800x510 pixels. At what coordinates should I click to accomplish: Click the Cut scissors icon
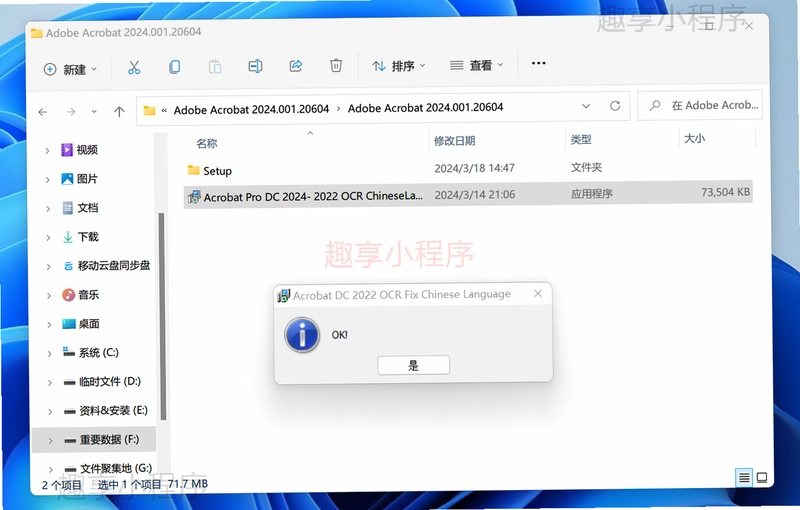pos(134,67)
